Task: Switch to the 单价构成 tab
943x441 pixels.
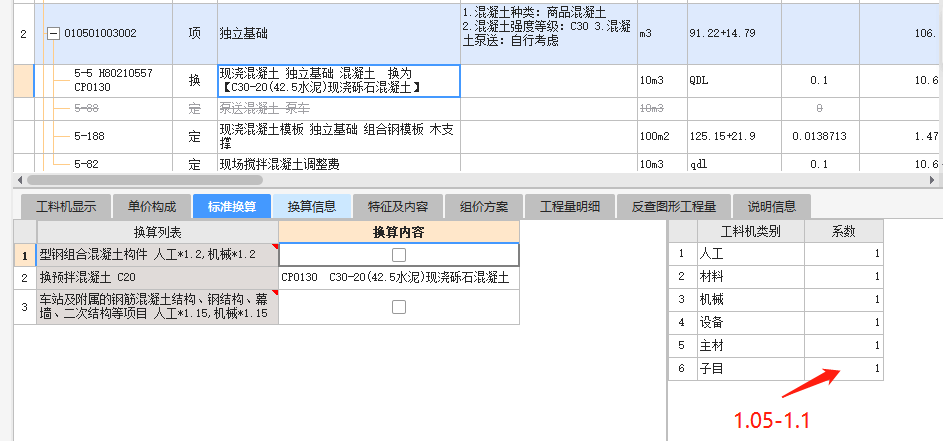Action: [152, 207]
